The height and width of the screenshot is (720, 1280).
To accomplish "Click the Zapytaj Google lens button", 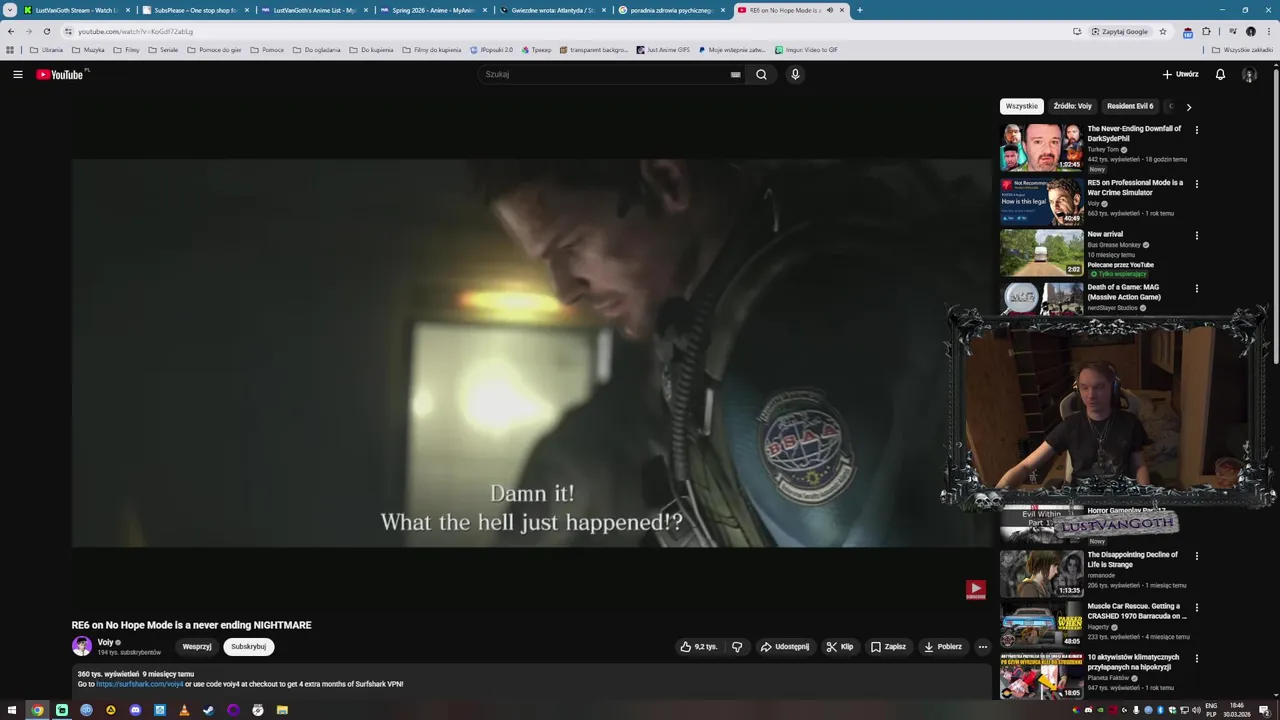I will coord(1119,31).
